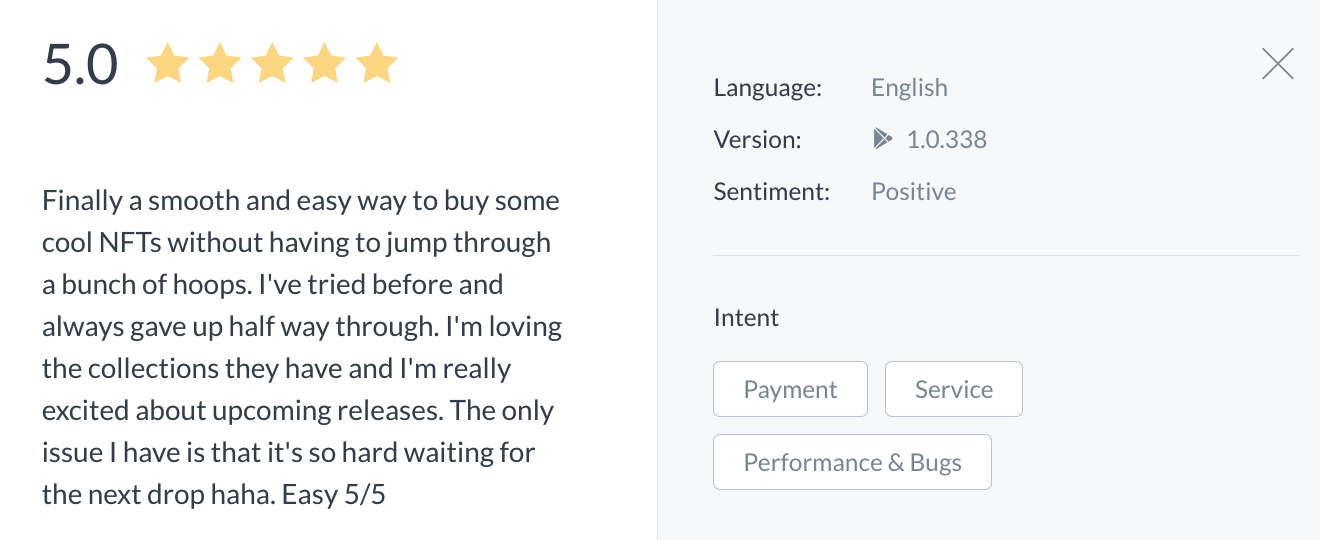Select the Payment intent tag
This screenshot has height=540, width=1320.
(790, 389)
